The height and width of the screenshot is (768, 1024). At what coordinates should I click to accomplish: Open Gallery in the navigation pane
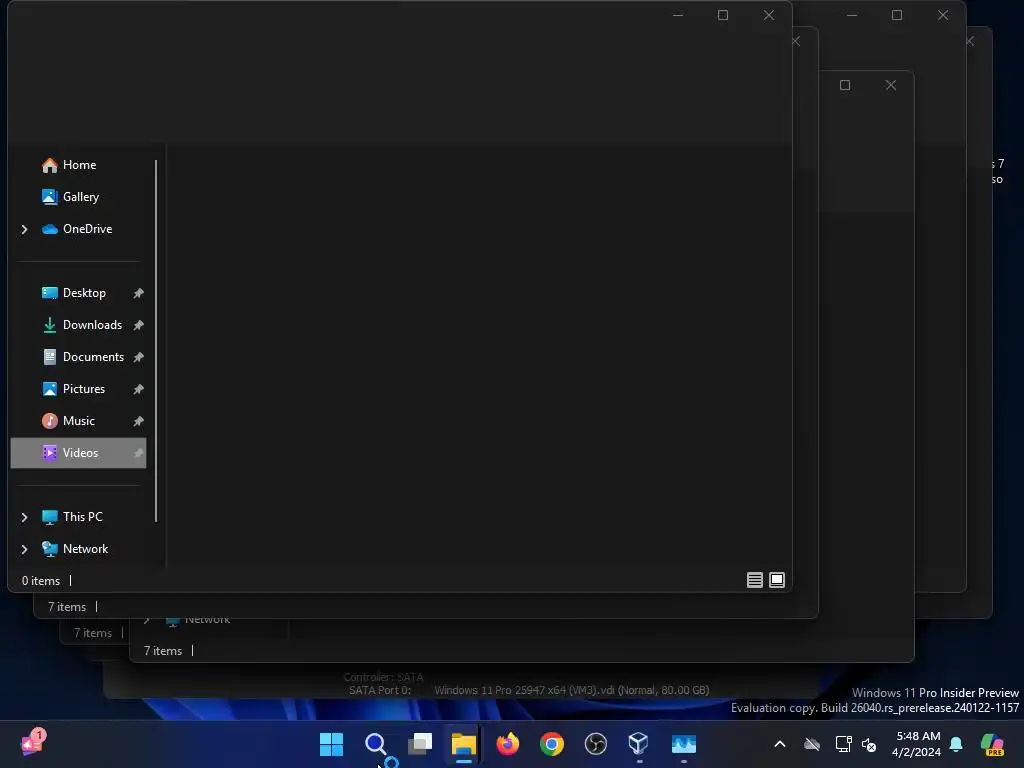(x=80, y=197)
